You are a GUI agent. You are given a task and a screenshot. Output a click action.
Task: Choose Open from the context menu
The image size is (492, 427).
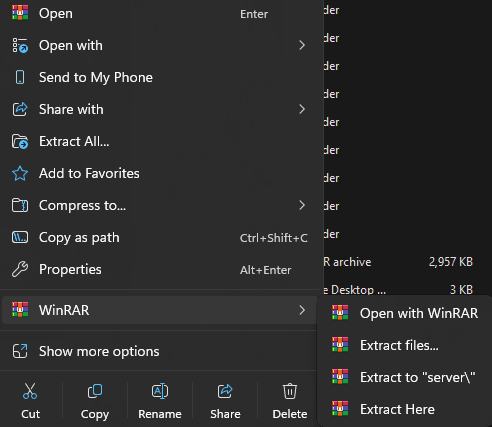click(x=159, y=13)
